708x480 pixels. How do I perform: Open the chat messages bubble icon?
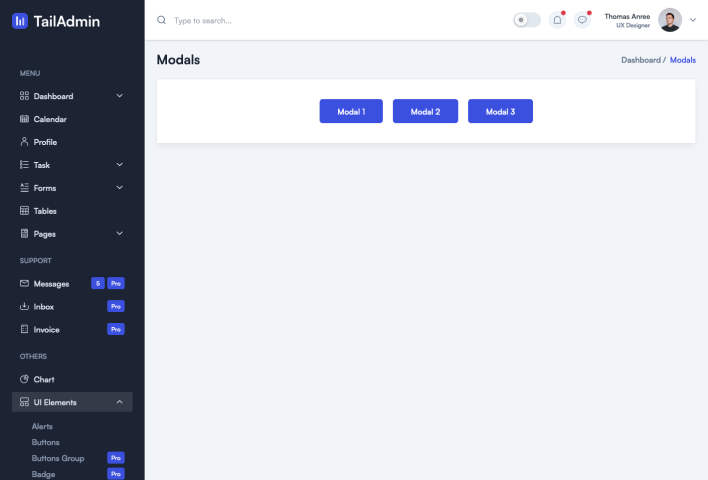click(583, 20)
